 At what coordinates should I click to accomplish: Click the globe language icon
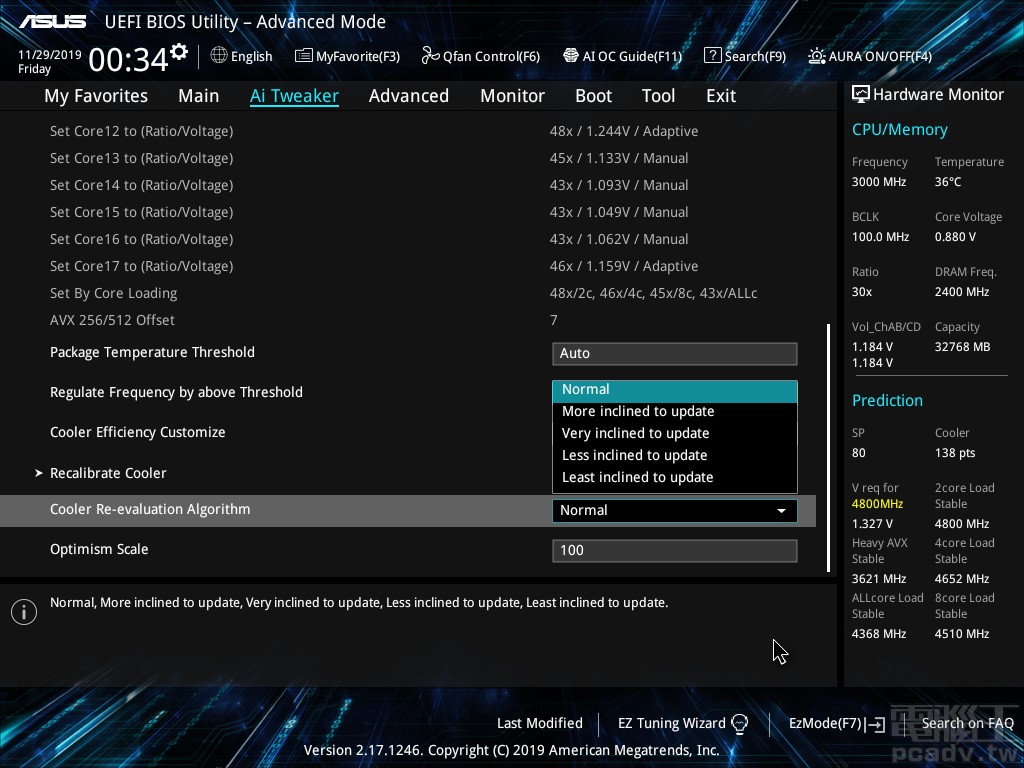[x=219, y=56]
